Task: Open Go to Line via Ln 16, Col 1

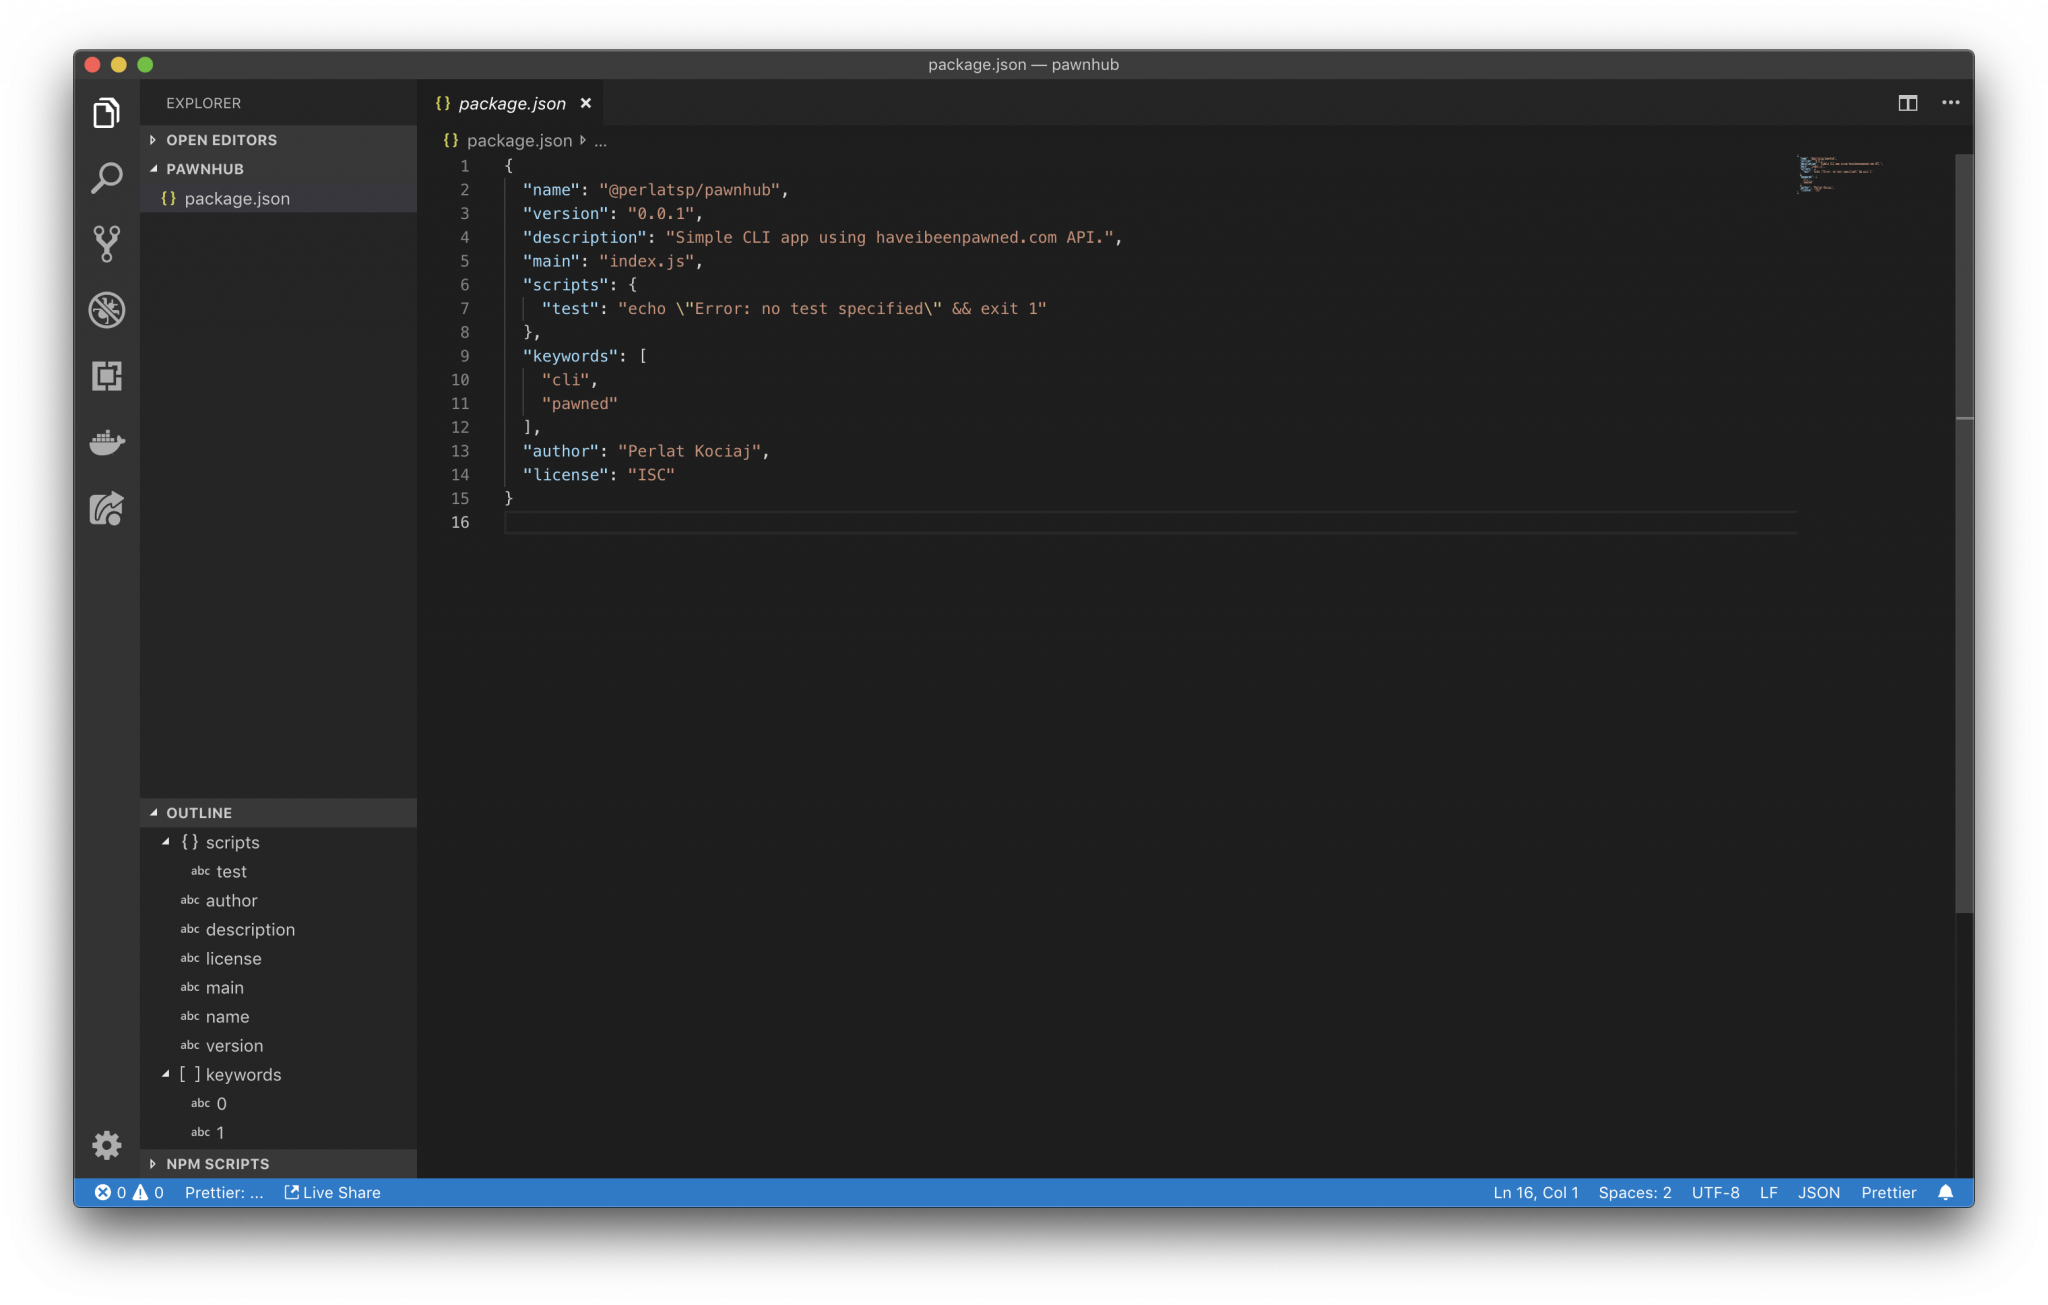Action: click(1535, 1192)
